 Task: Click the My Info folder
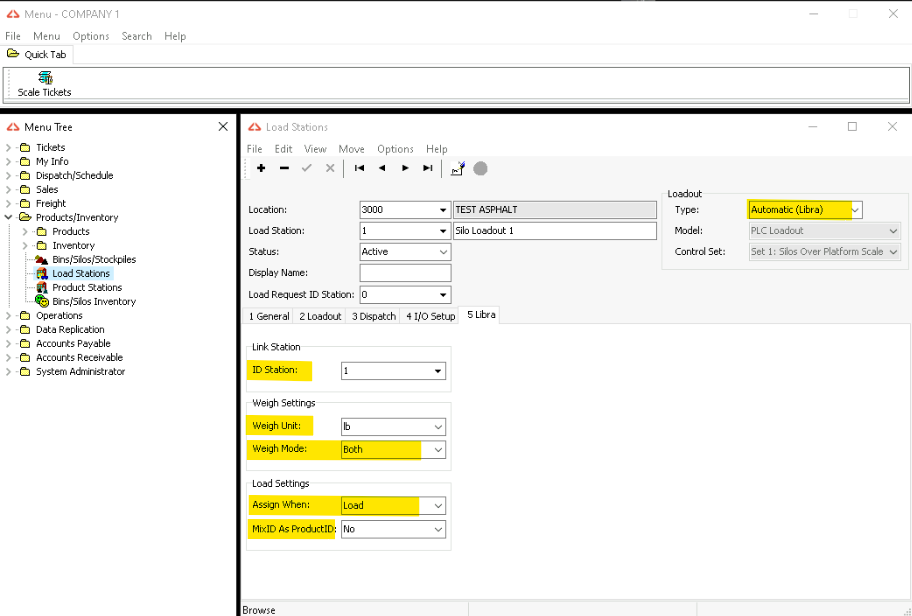click(x=52, y=161)
